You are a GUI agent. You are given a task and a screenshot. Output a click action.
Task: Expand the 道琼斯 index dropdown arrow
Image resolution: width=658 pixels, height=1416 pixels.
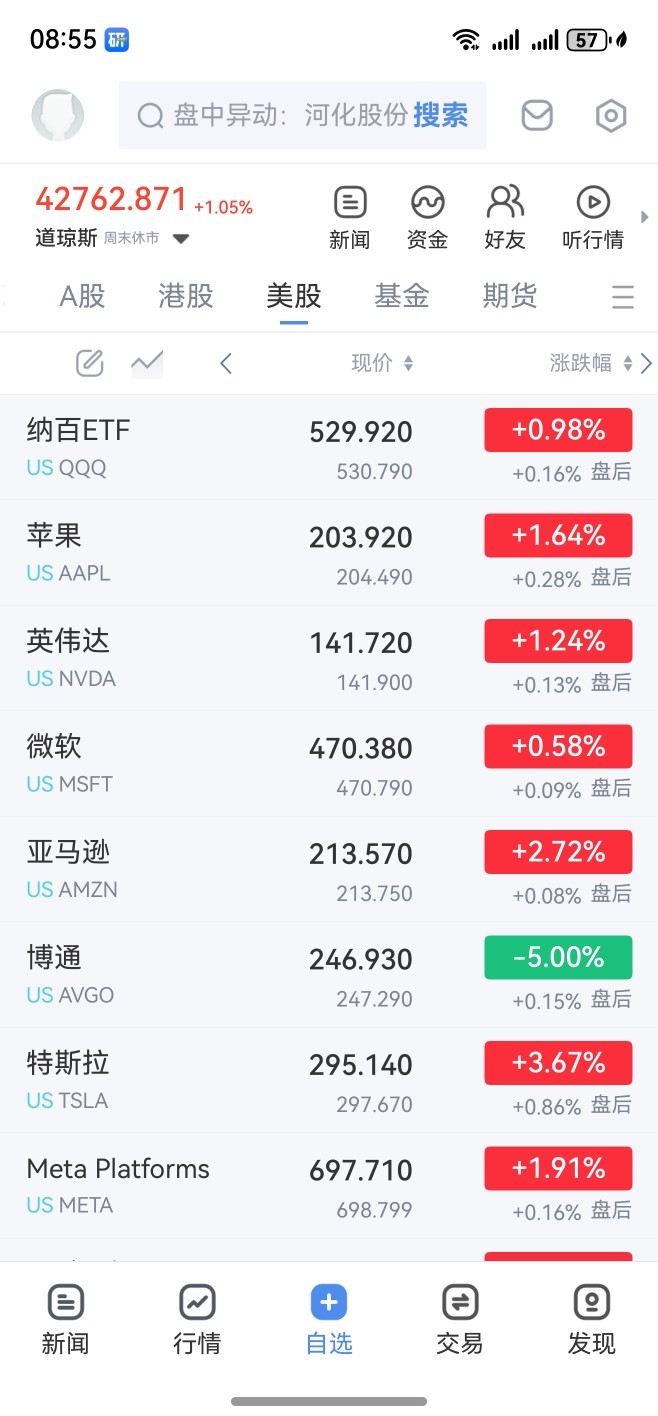[181, 239]
